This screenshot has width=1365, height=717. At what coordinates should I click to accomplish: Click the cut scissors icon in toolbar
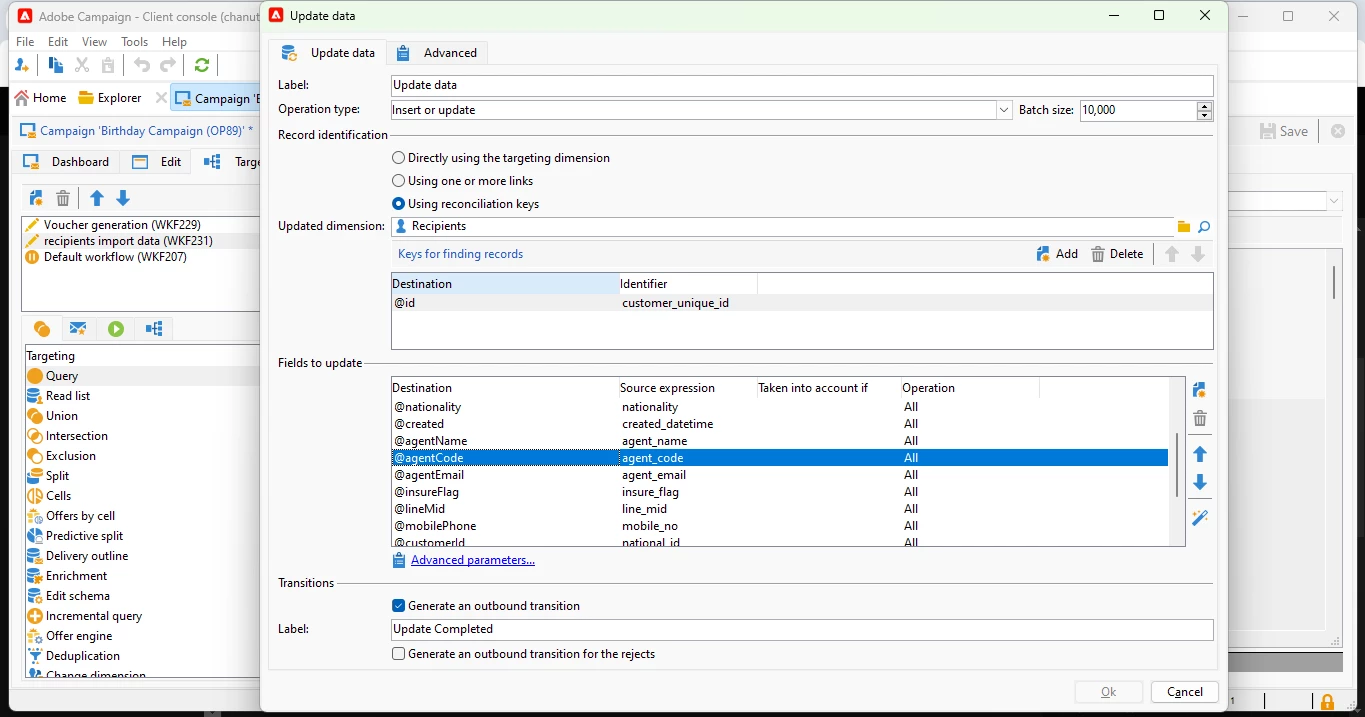(82, 65)
